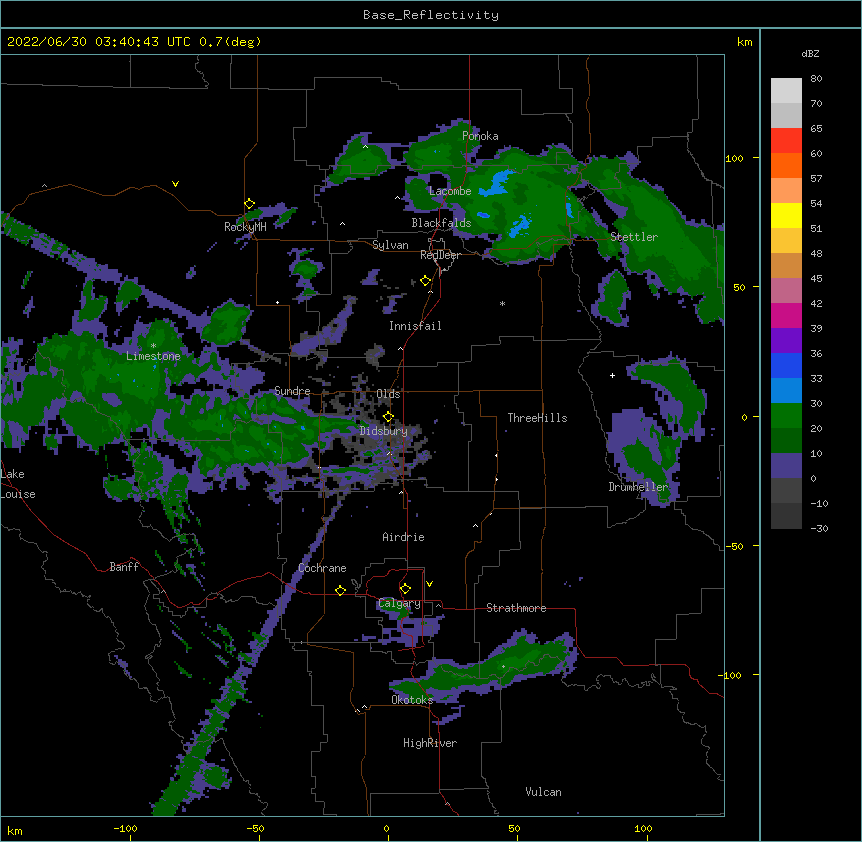Click the 80 value on the dBZ scale

(x=816, y=79)
